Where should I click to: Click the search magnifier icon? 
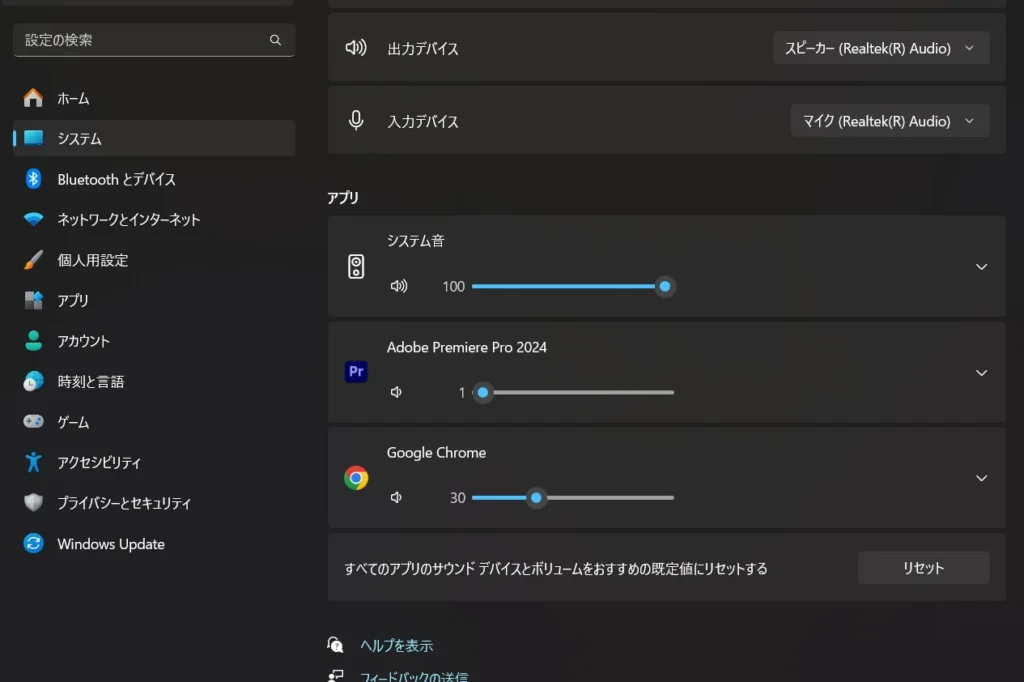click(275, 40)
